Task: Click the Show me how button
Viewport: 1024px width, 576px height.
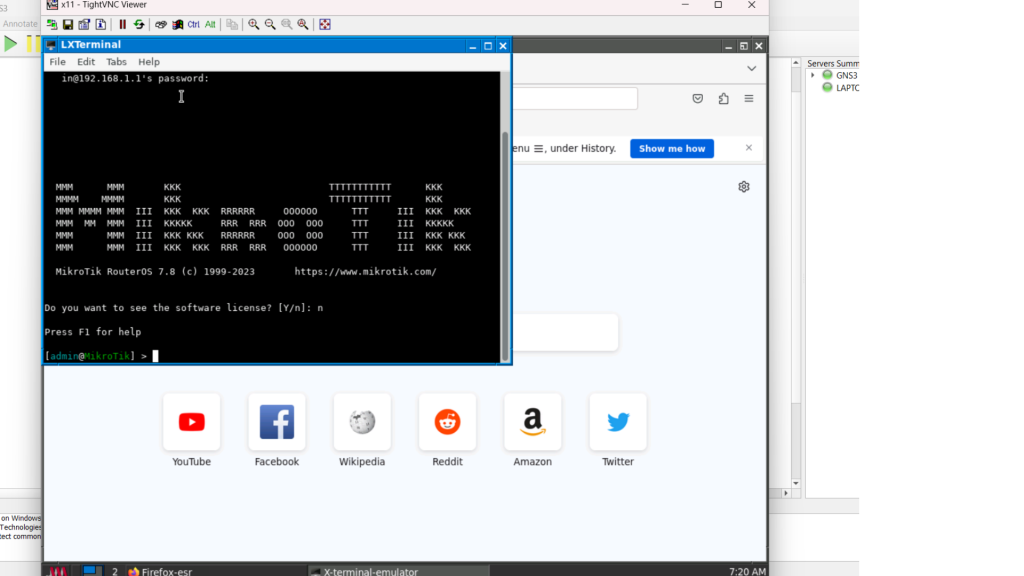Action: click(x=671, y=148)
